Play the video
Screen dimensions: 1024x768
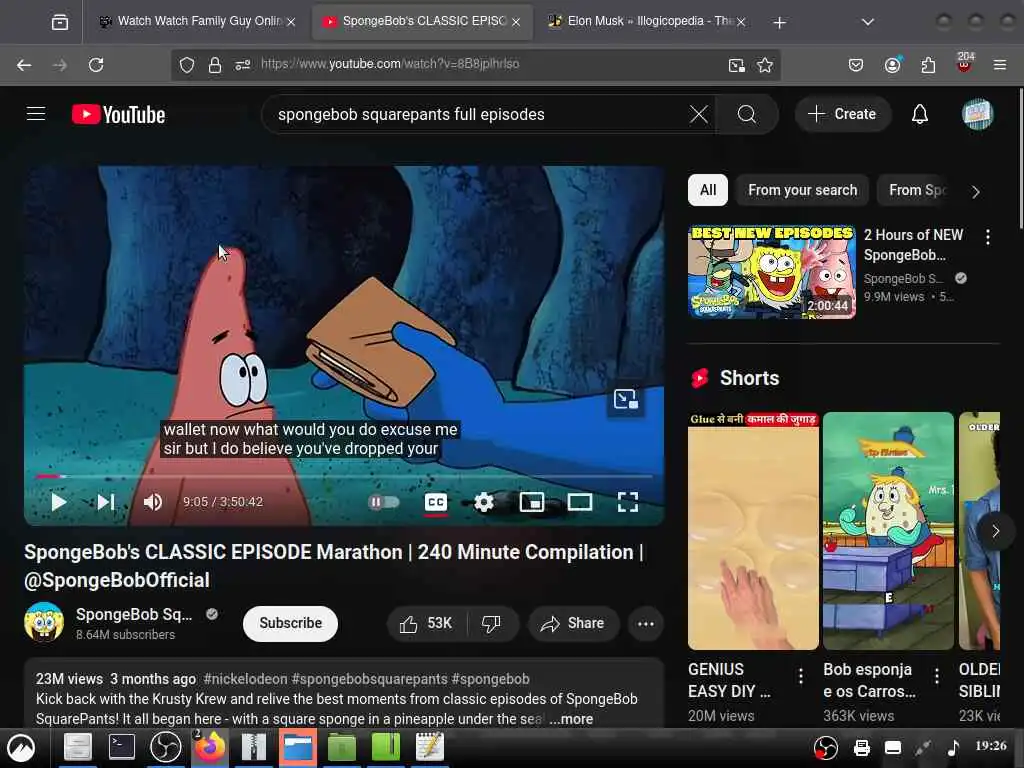tap(59, 502)
